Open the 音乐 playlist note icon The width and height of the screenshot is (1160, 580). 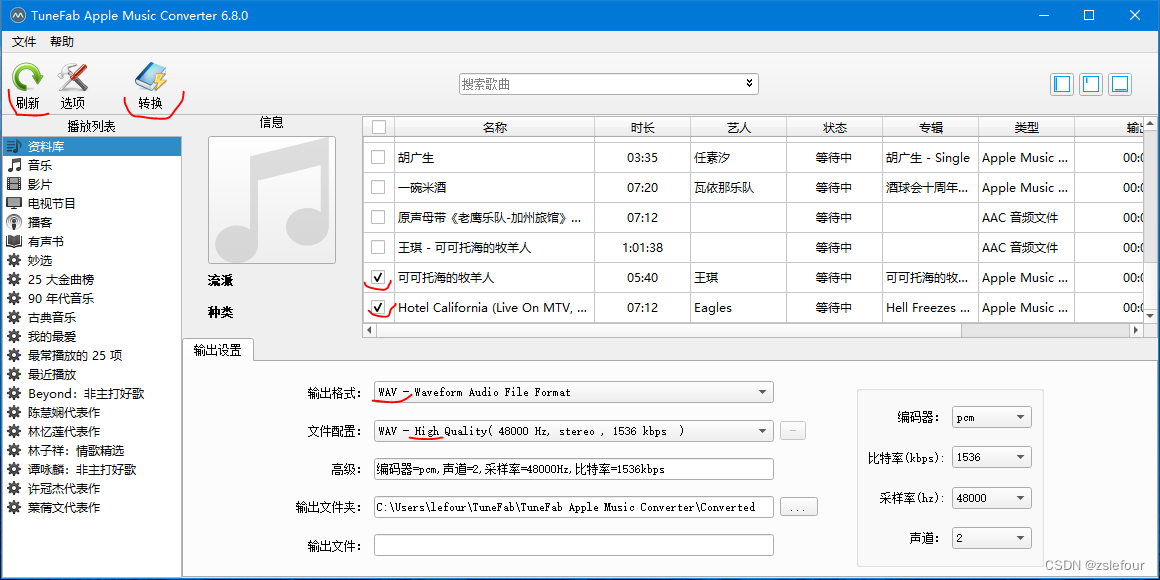[13, 165]
